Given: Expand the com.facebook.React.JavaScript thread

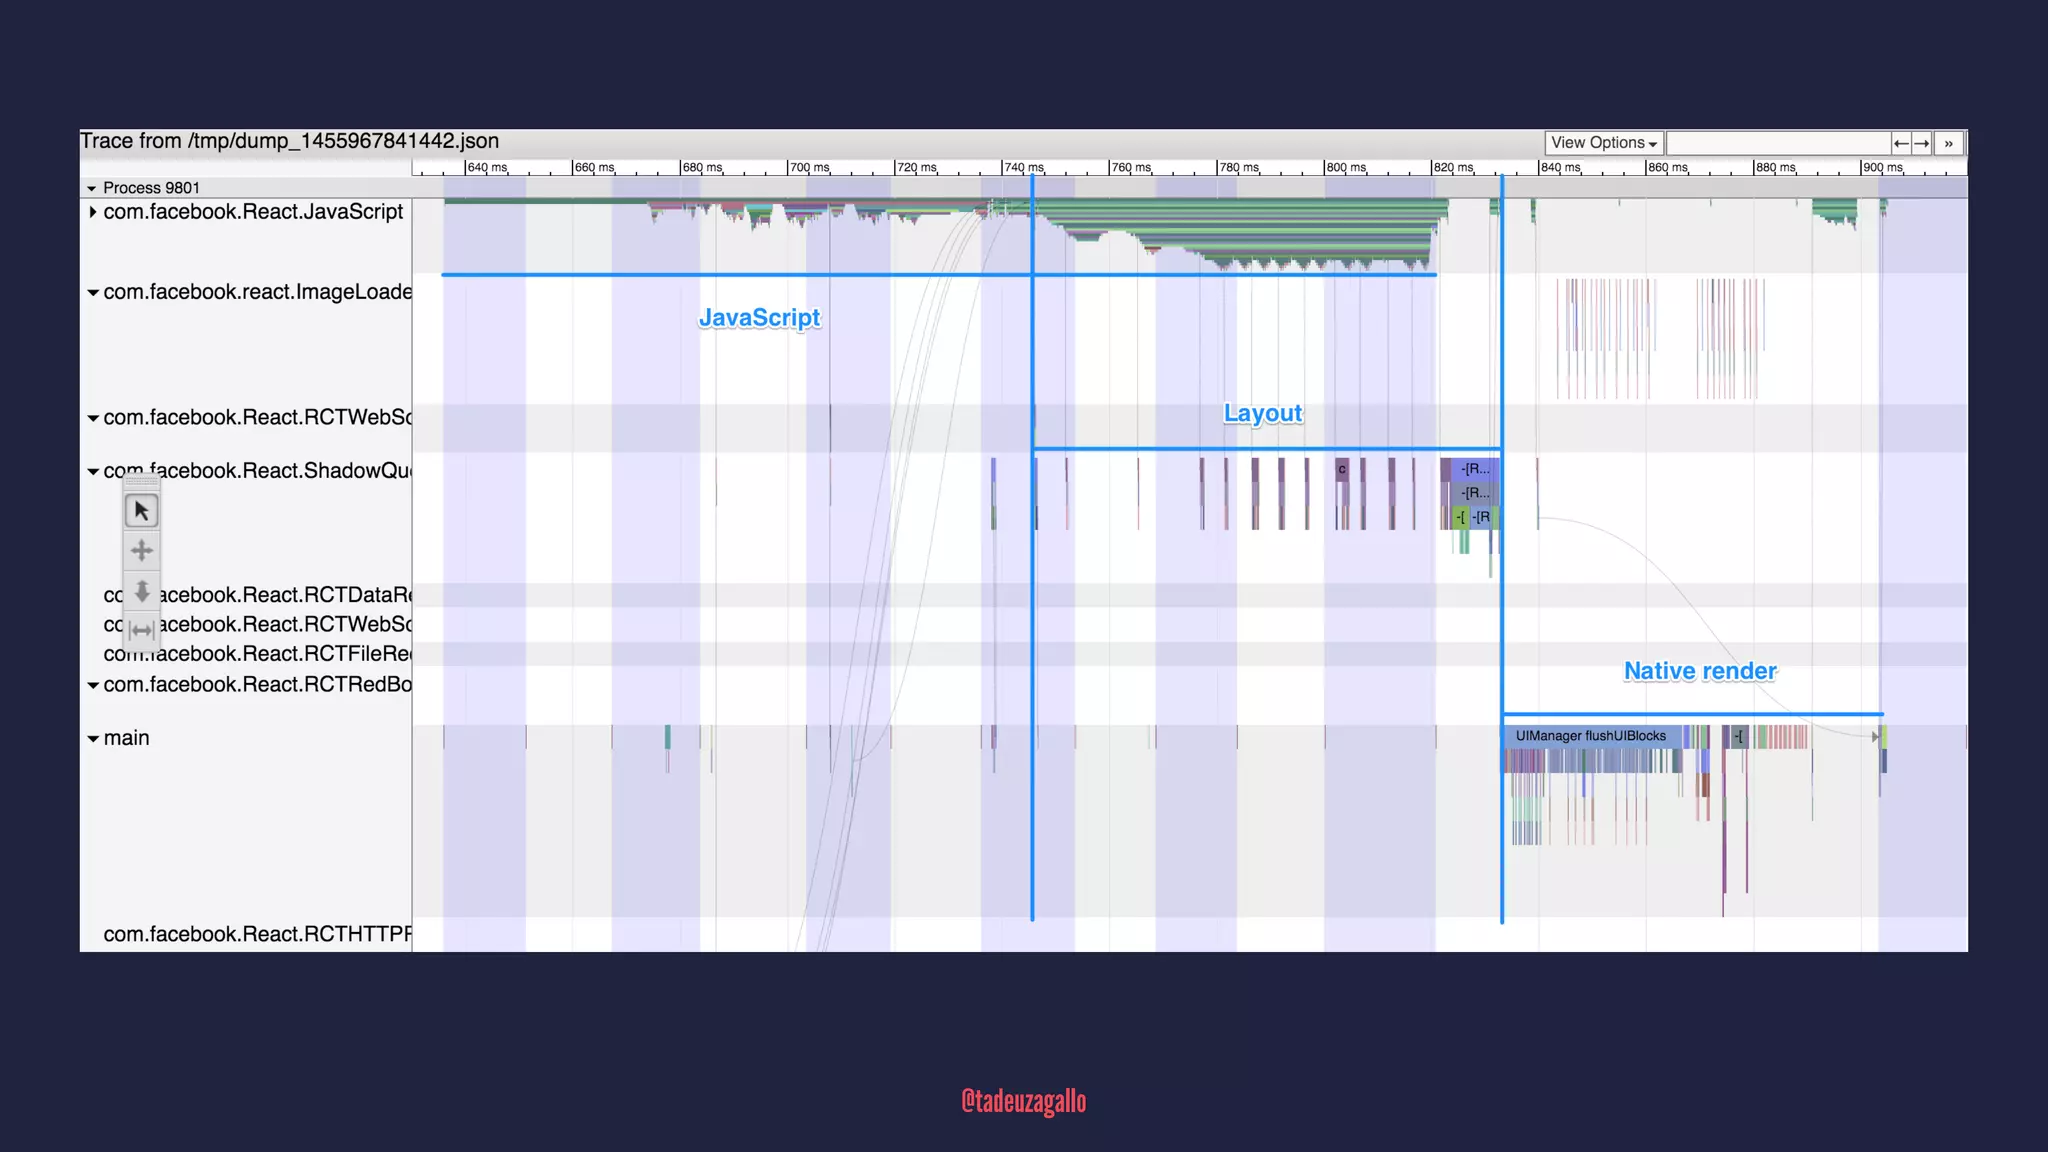Looking at the screenshot, I should (92, 212).
